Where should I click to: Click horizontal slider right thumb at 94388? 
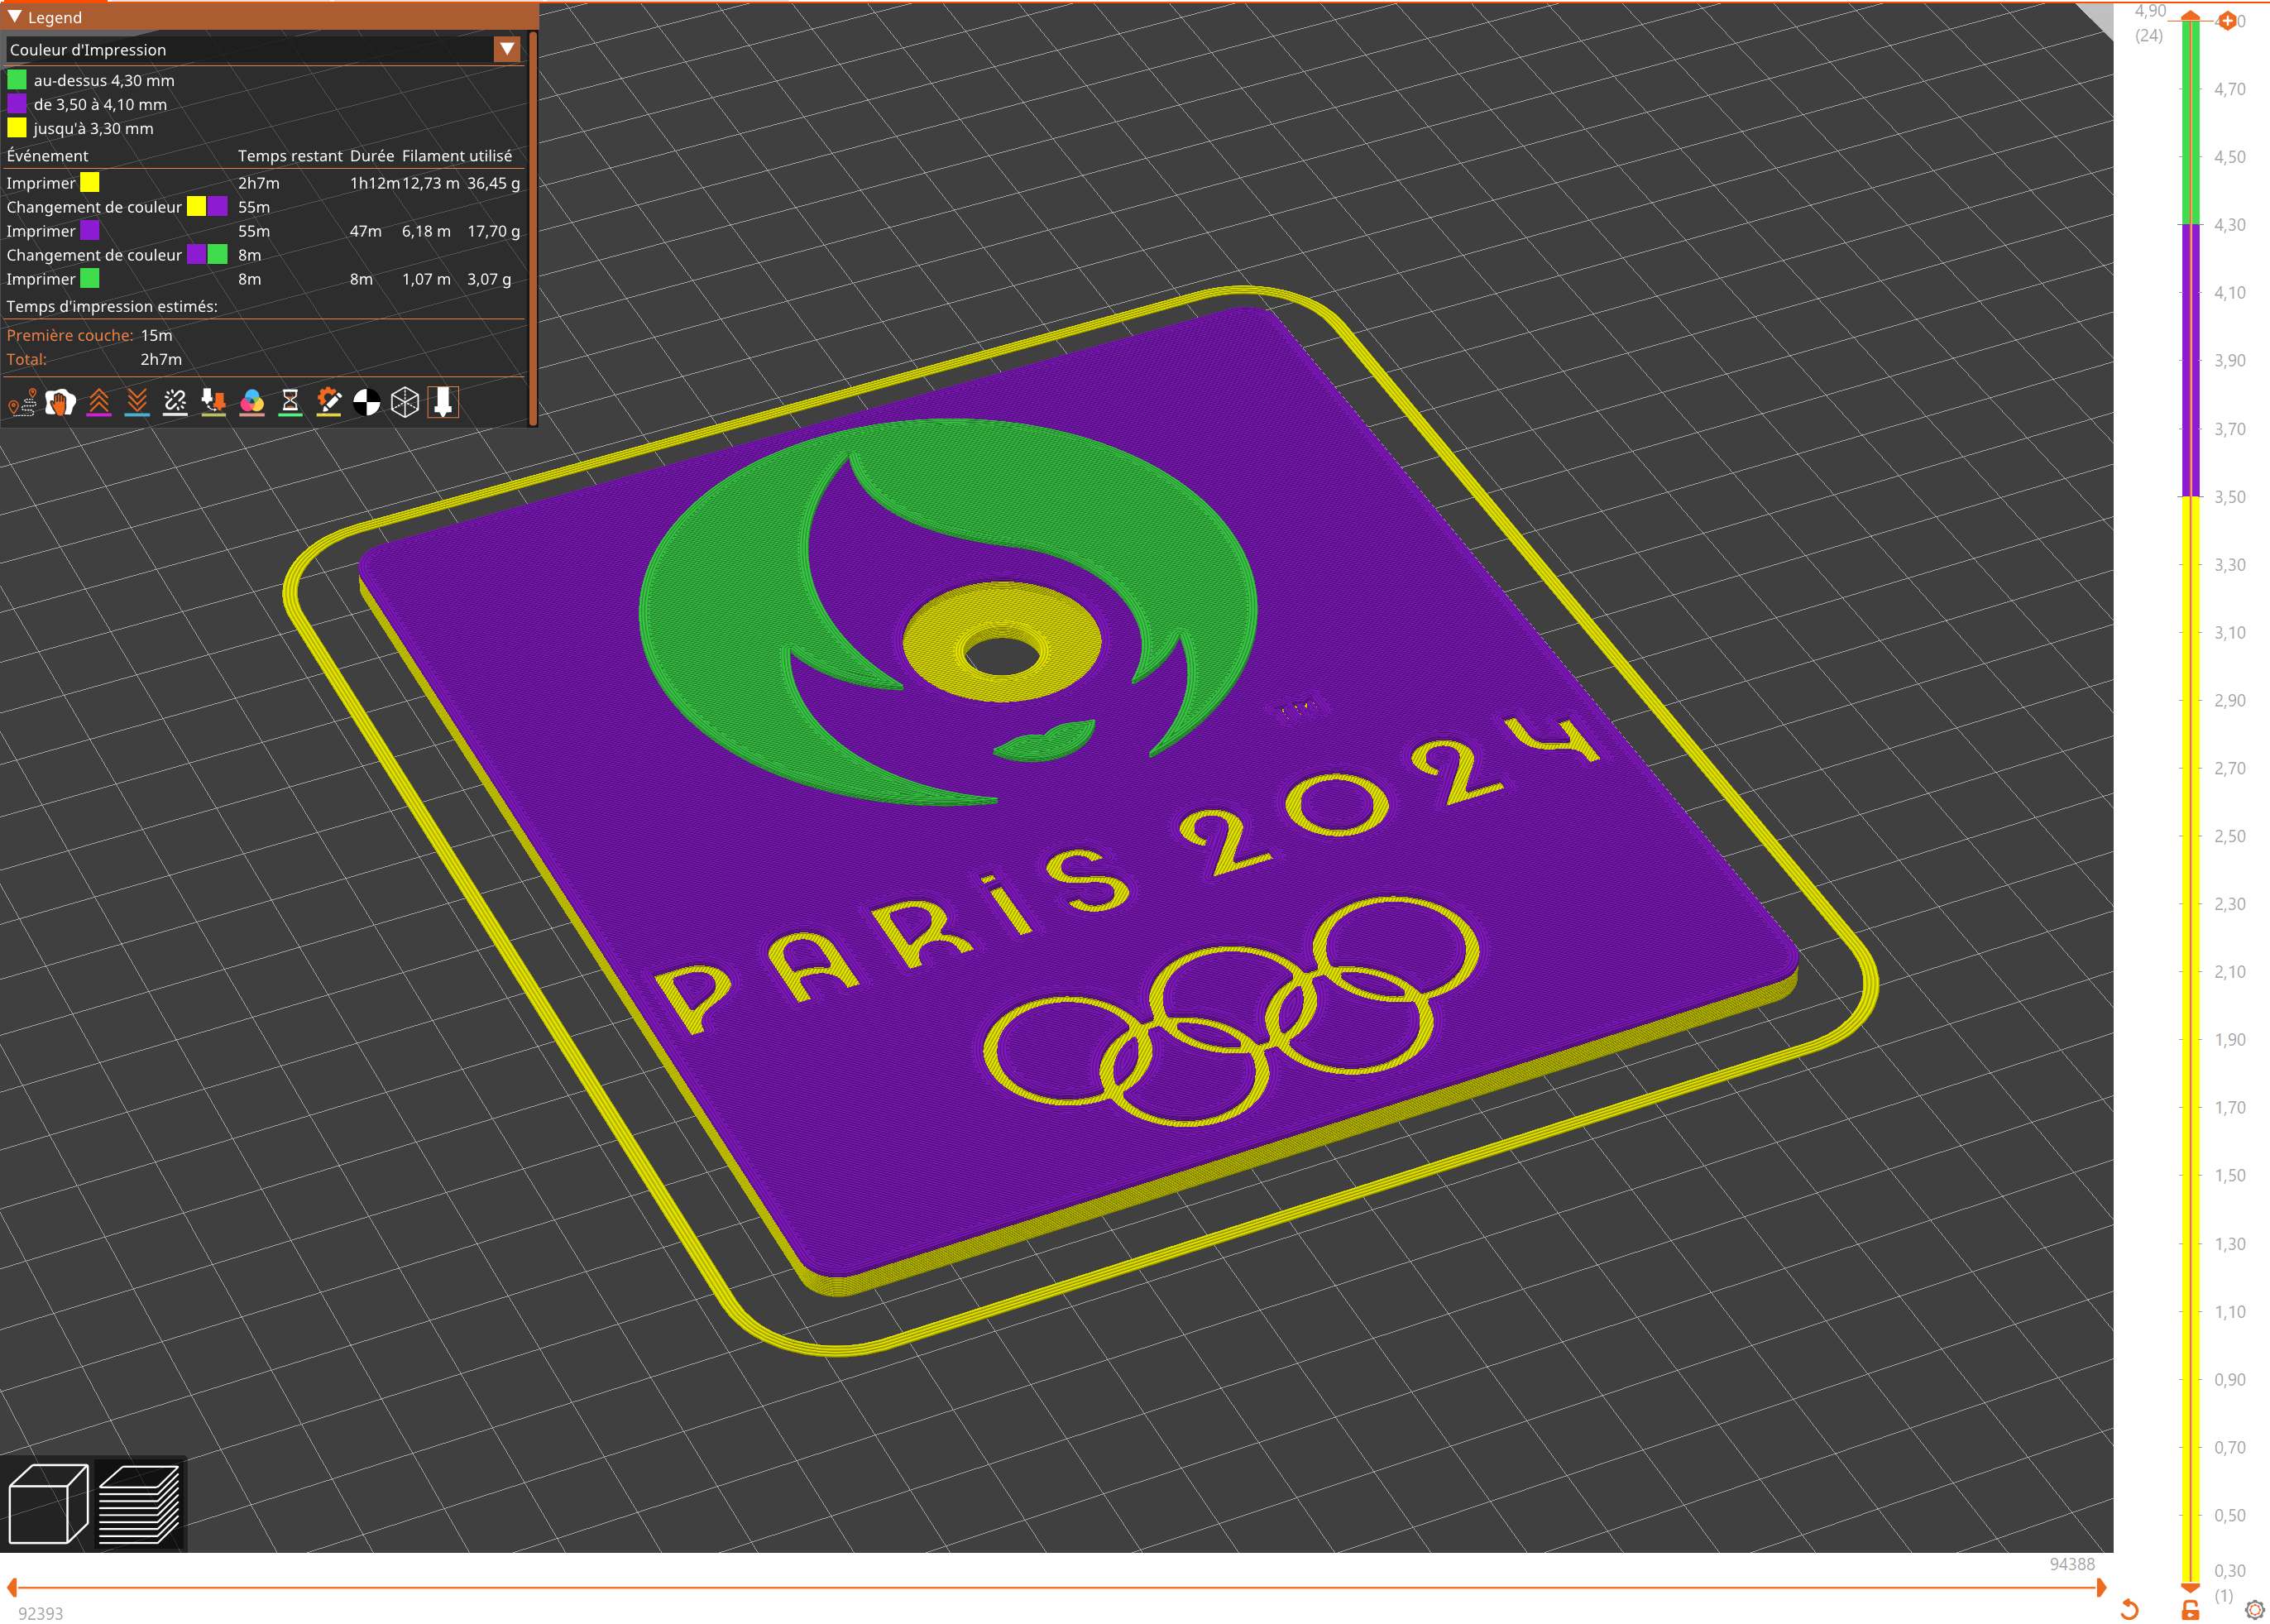(2101, 1587)
